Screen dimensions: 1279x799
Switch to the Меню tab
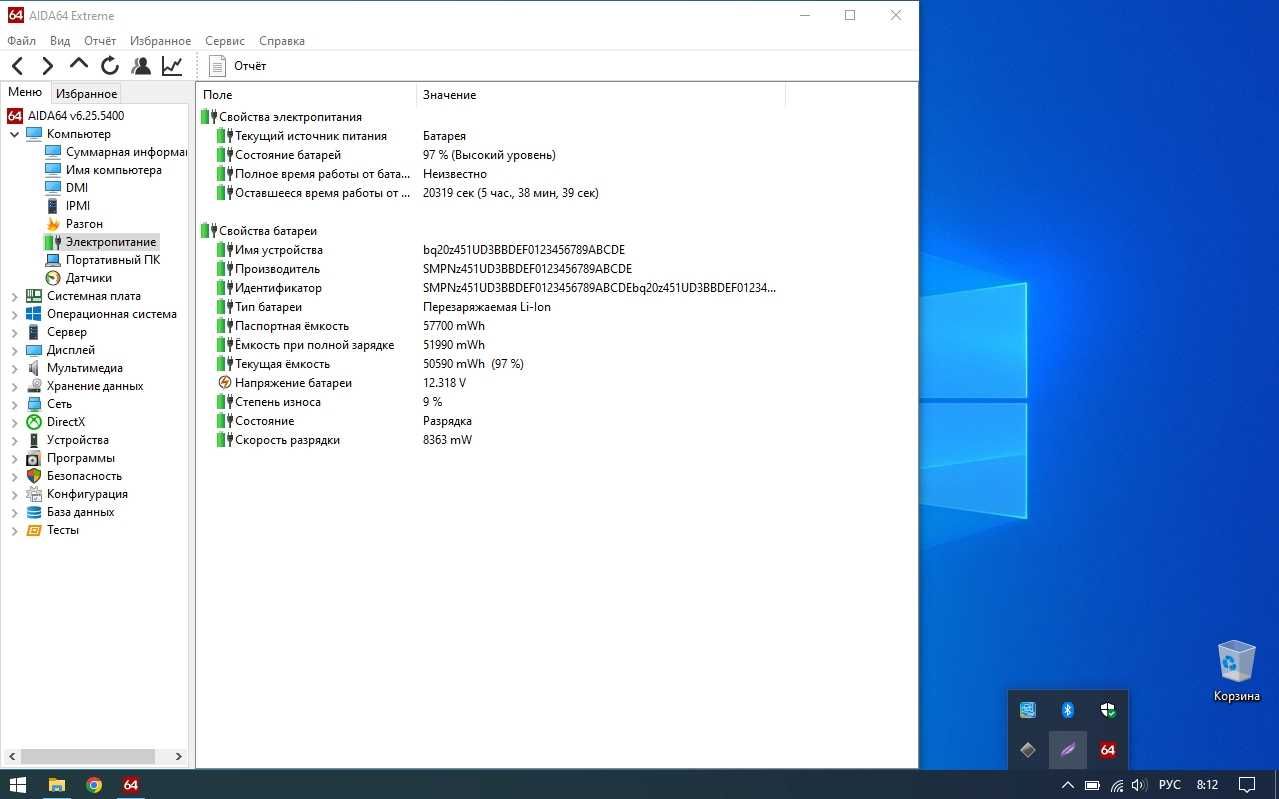point(25,92)
